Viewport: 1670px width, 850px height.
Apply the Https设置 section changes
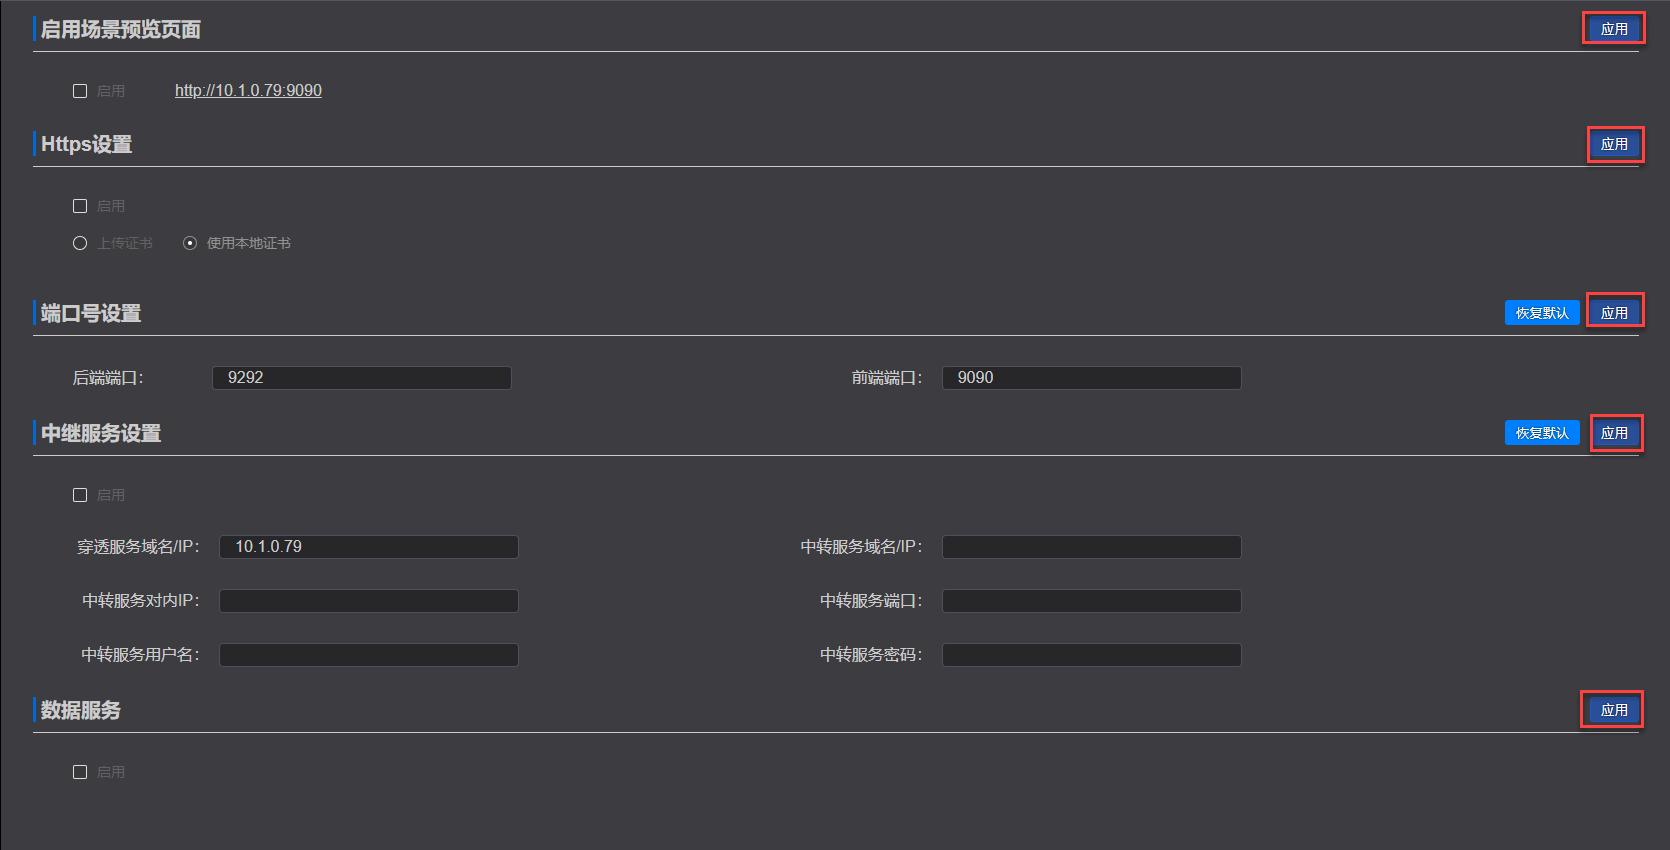[x=1614, y=144]
